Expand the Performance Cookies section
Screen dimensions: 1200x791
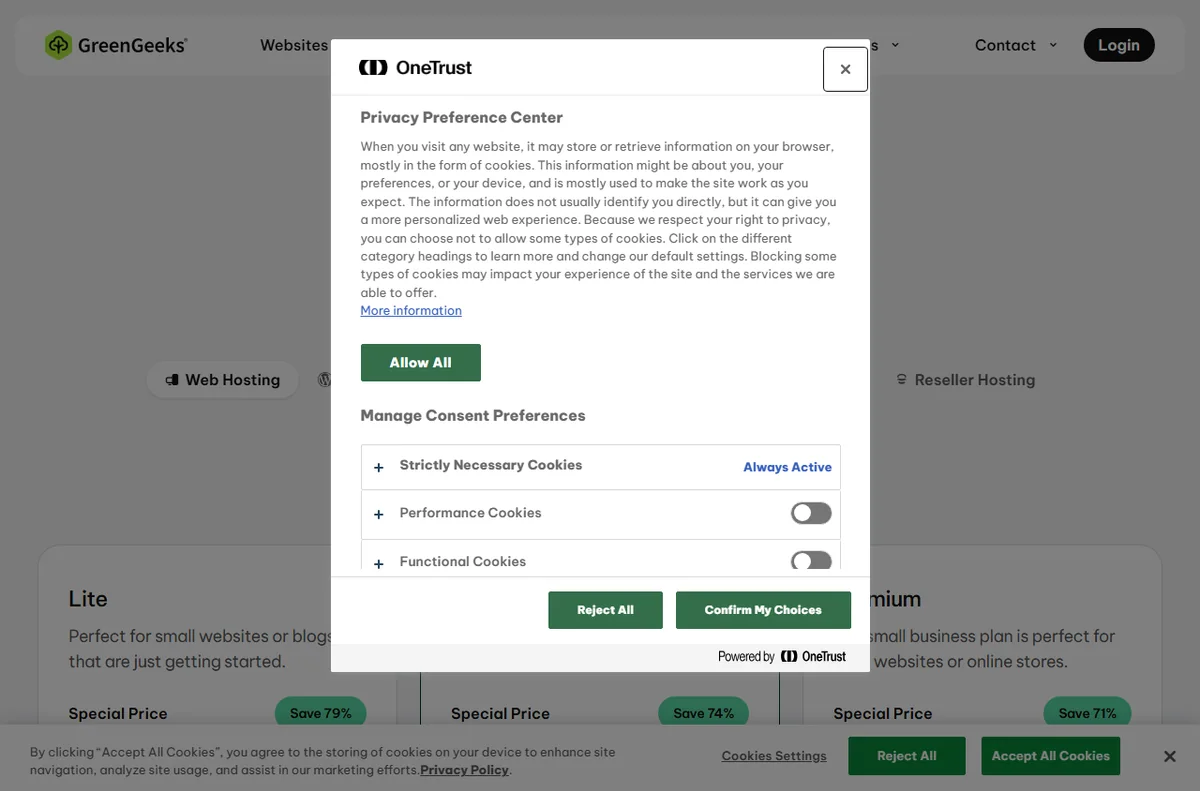pyautogui.click(x=379, y=514)
